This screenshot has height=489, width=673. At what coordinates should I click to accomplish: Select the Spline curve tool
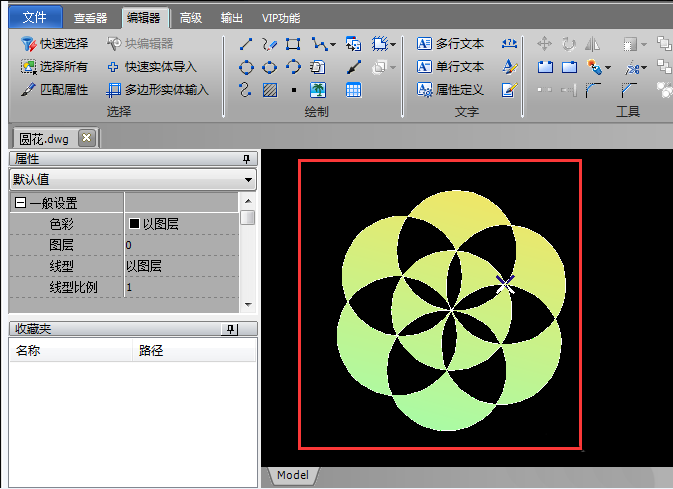245,90
